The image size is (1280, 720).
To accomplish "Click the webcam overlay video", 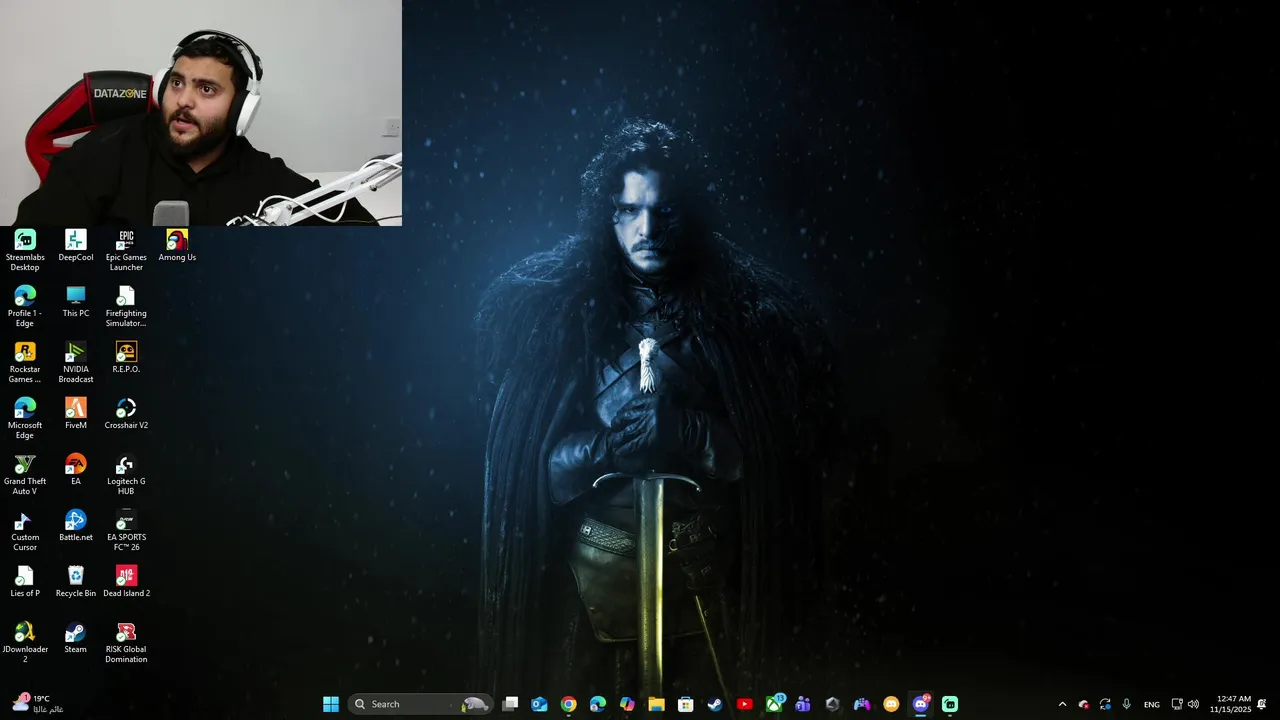I will (x=201, y=113).
